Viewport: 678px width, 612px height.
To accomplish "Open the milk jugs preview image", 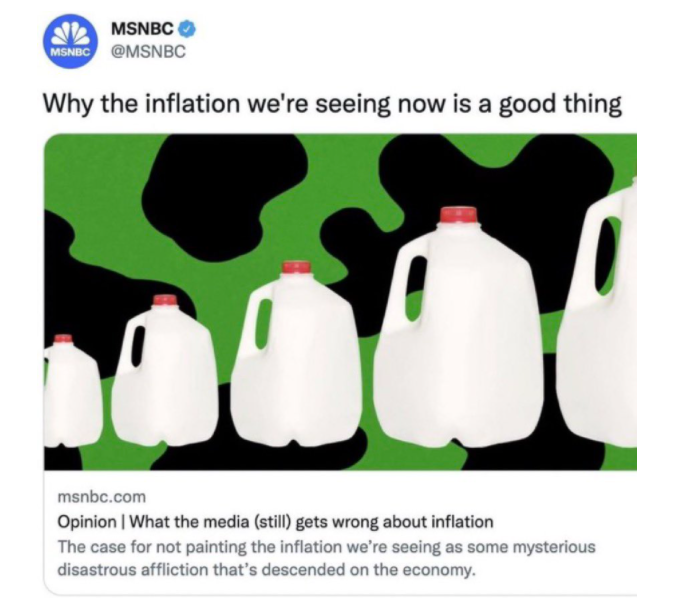I will 340,302.
